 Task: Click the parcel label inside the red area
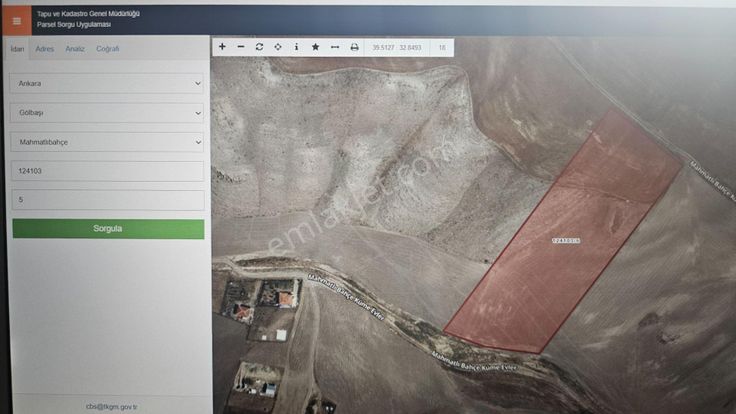(x=566, y=240)
